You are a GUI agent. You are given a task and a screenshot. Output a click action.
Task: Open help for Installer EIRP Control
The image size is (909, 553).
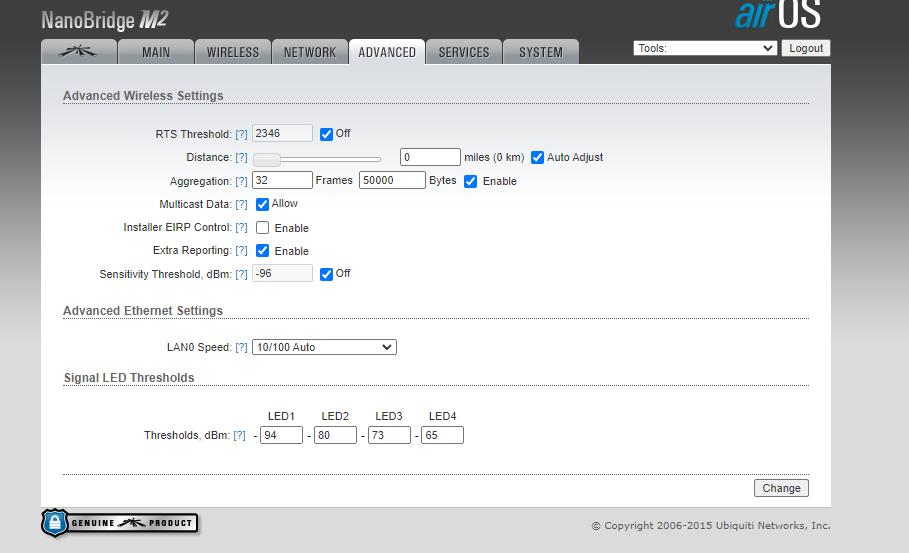241,228
